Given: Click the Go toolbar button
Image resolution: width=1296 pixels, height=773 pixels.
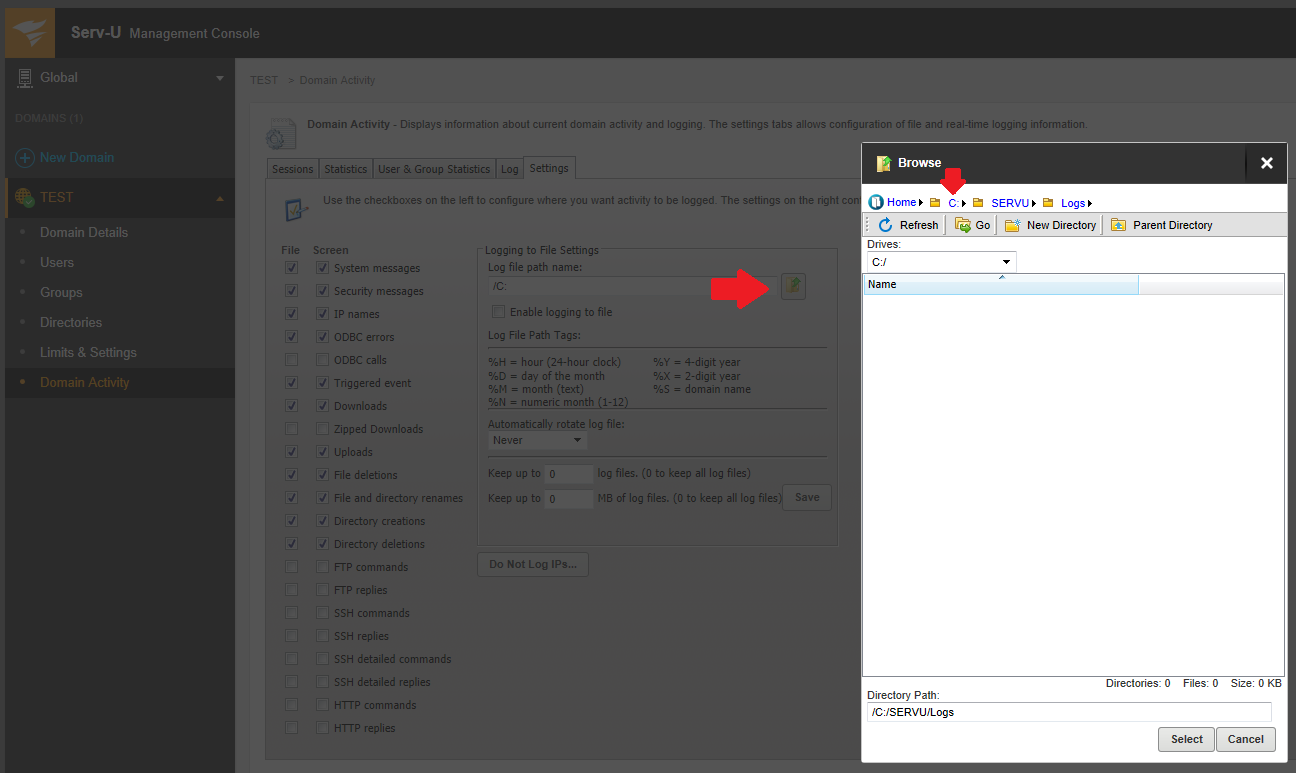Looking at the screenshot, I should 973,225.
